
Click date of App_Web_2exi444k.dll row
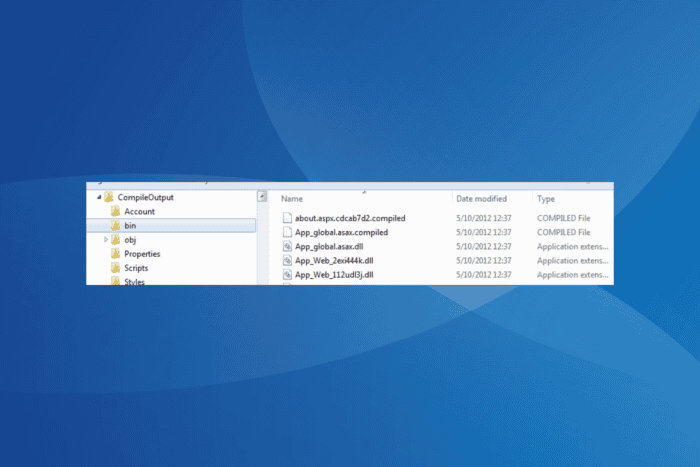tap(483, 261)
